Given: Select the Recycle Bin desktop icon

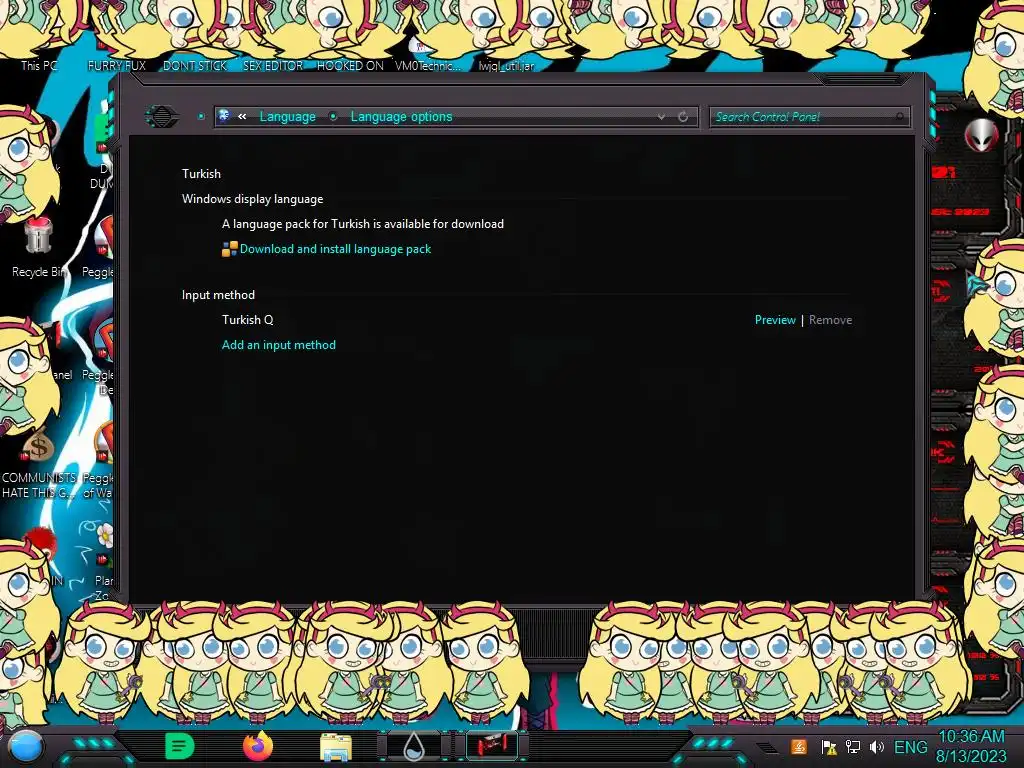Looking at the screenshot, I should (39, 248).
